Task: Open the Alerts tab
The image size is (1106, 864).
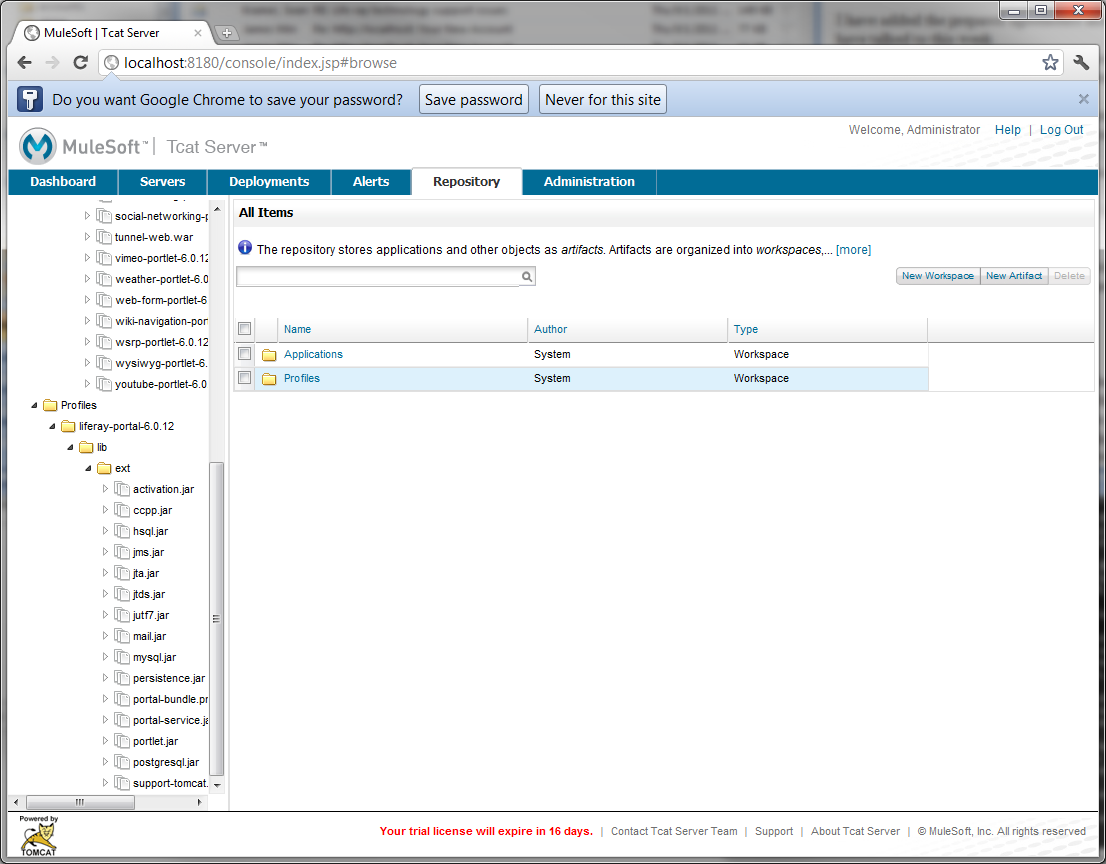Action: tap(371, 181)
